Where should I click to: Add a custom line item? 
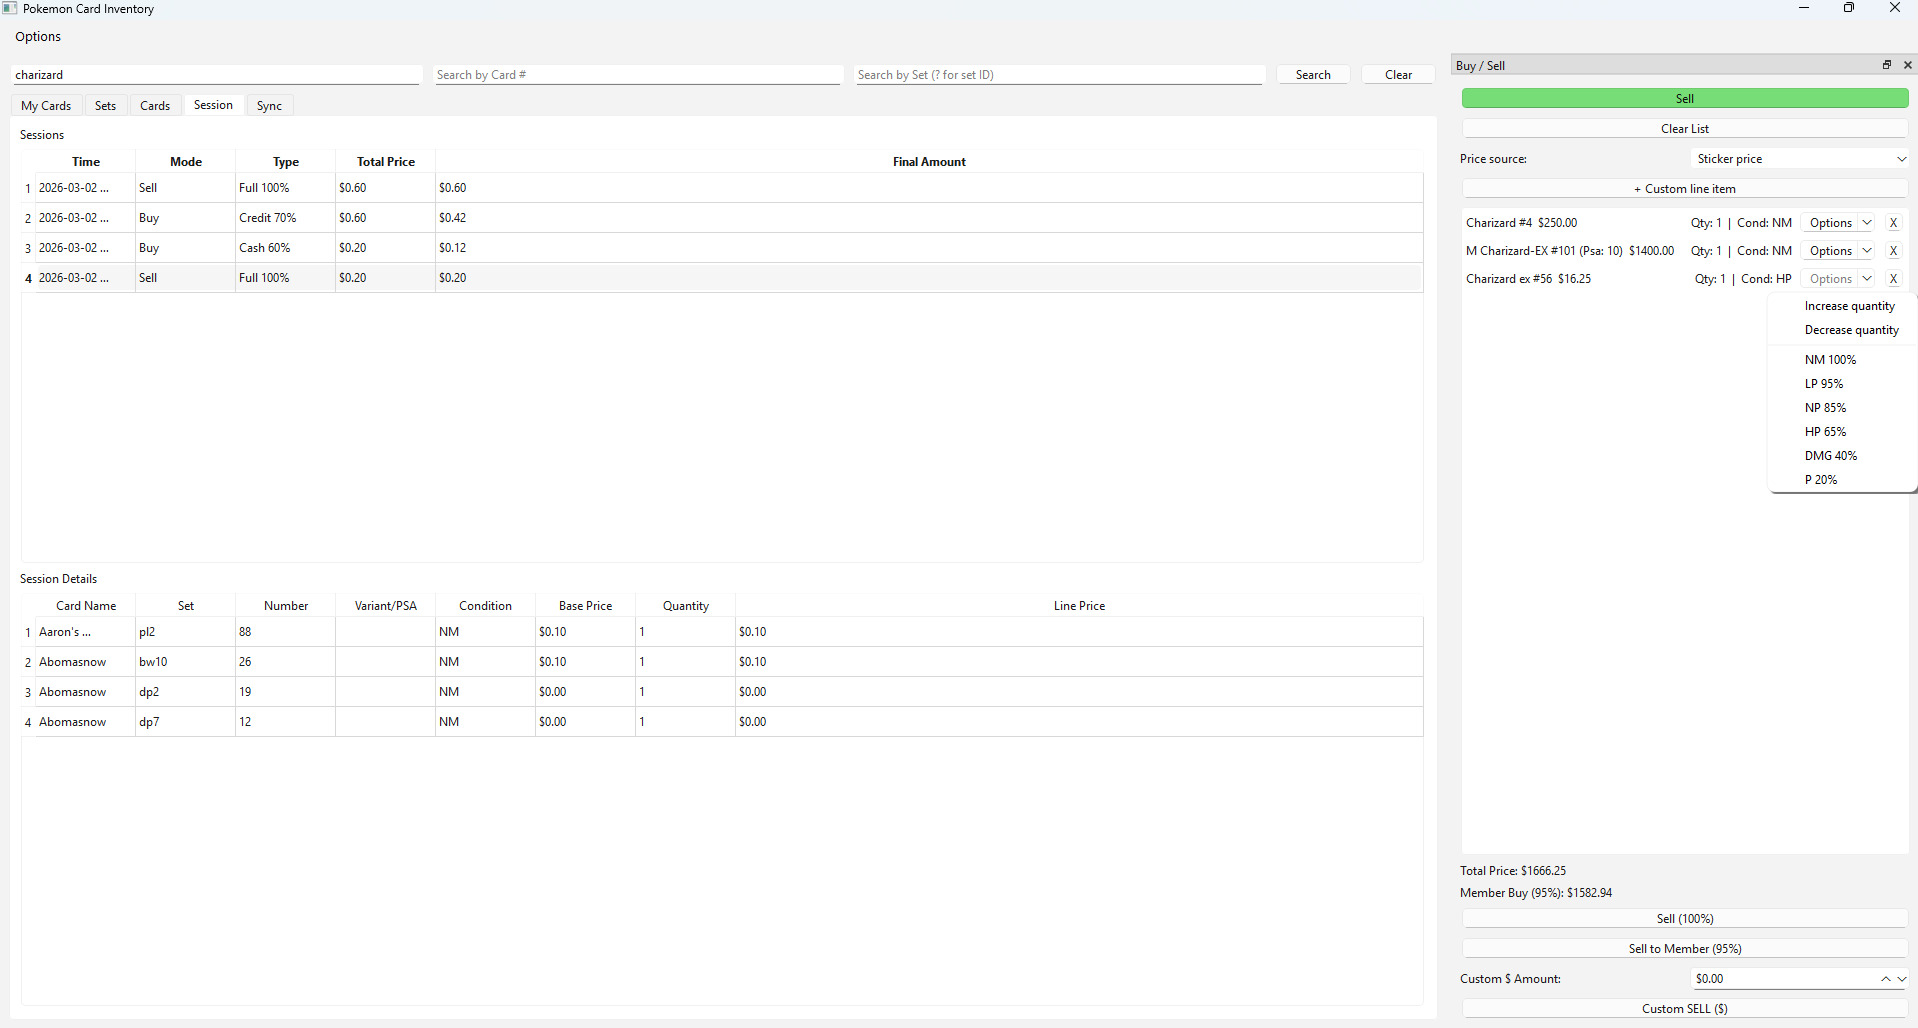pos(1683,188)
